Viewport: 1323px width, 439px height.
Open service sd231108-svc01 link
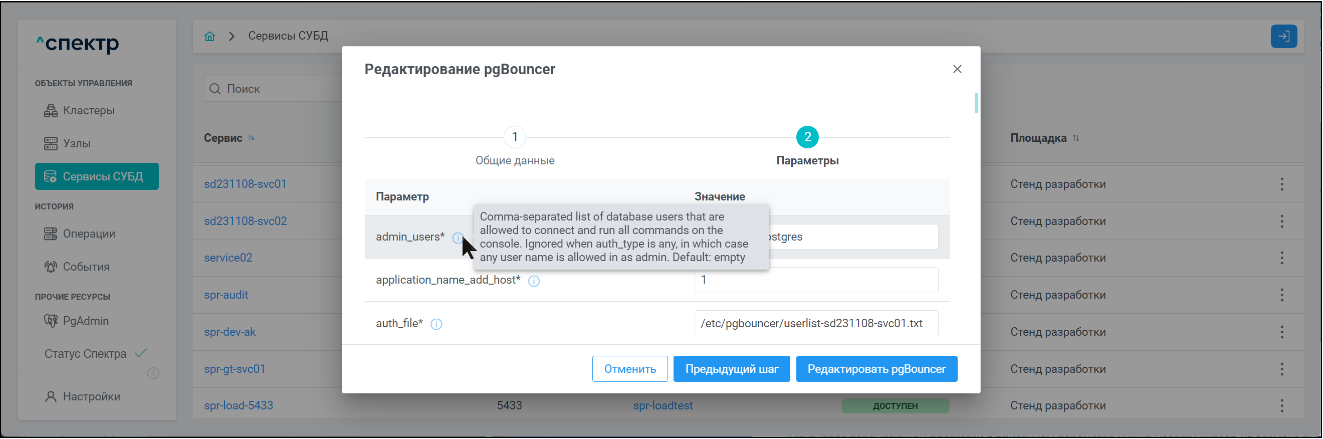245,184
